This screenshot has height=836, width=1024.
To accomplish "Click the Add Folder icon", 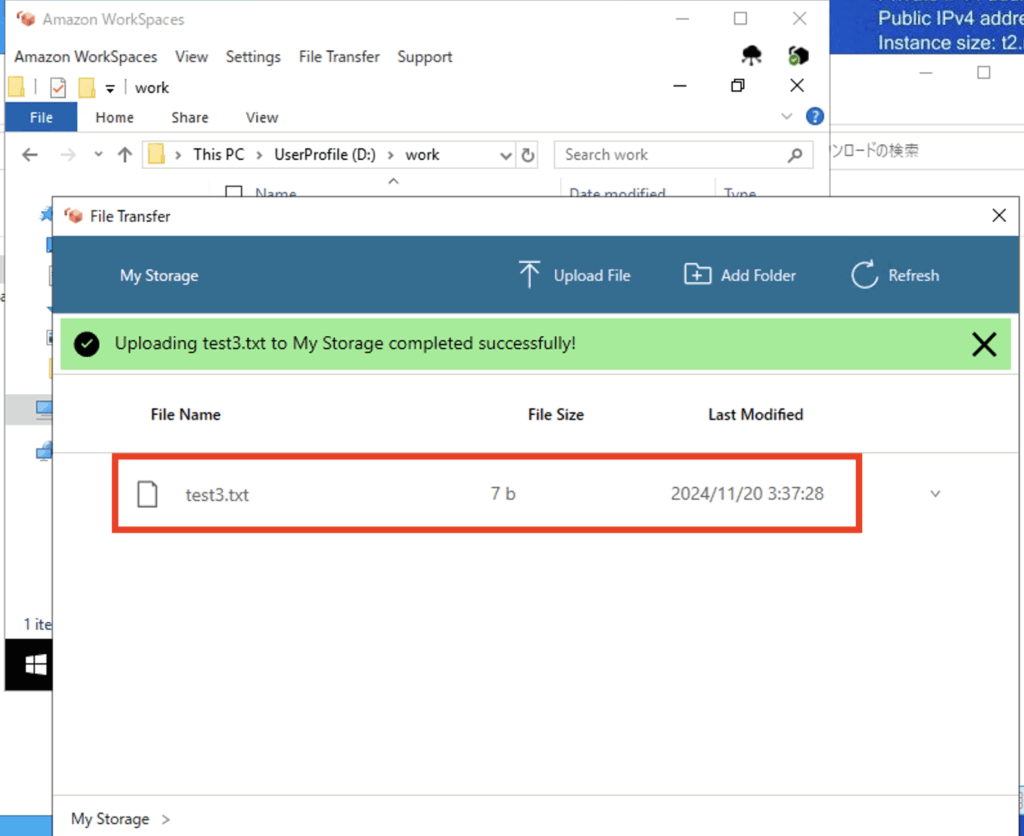I will pos(697,275).
